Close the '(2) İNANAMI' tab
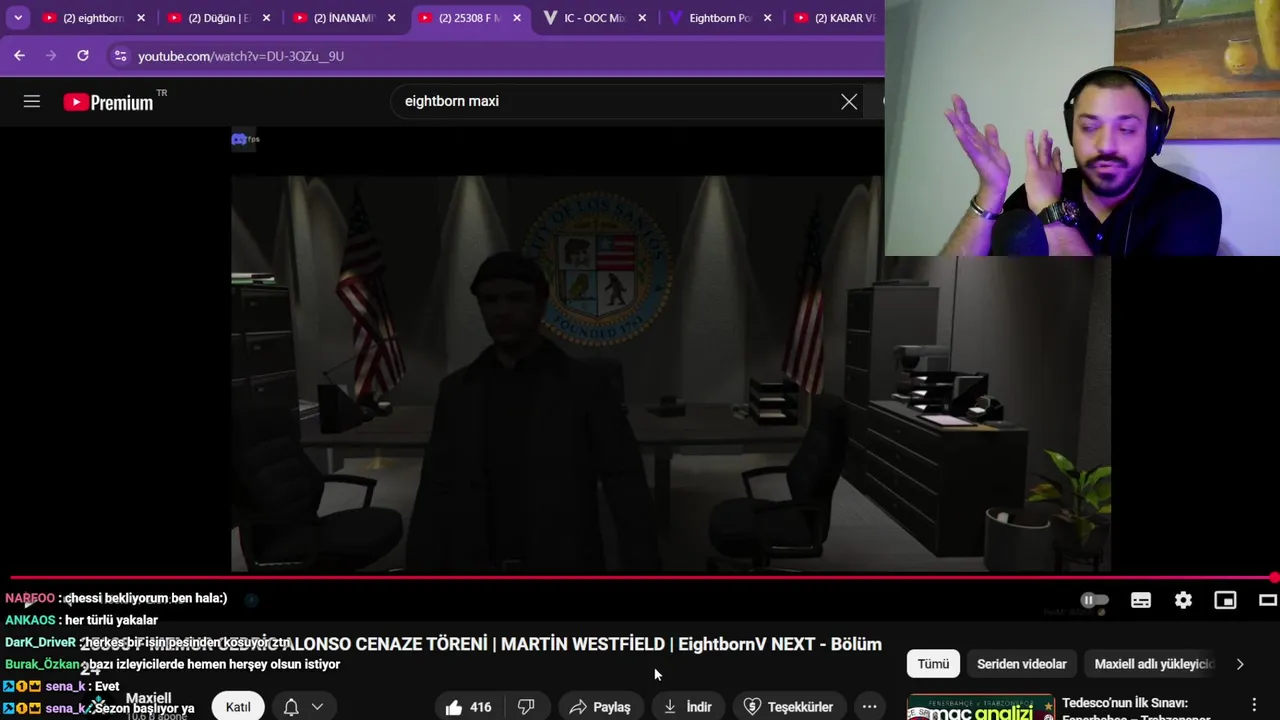Viewport: 1280px width, 720px height. [391, 18]
